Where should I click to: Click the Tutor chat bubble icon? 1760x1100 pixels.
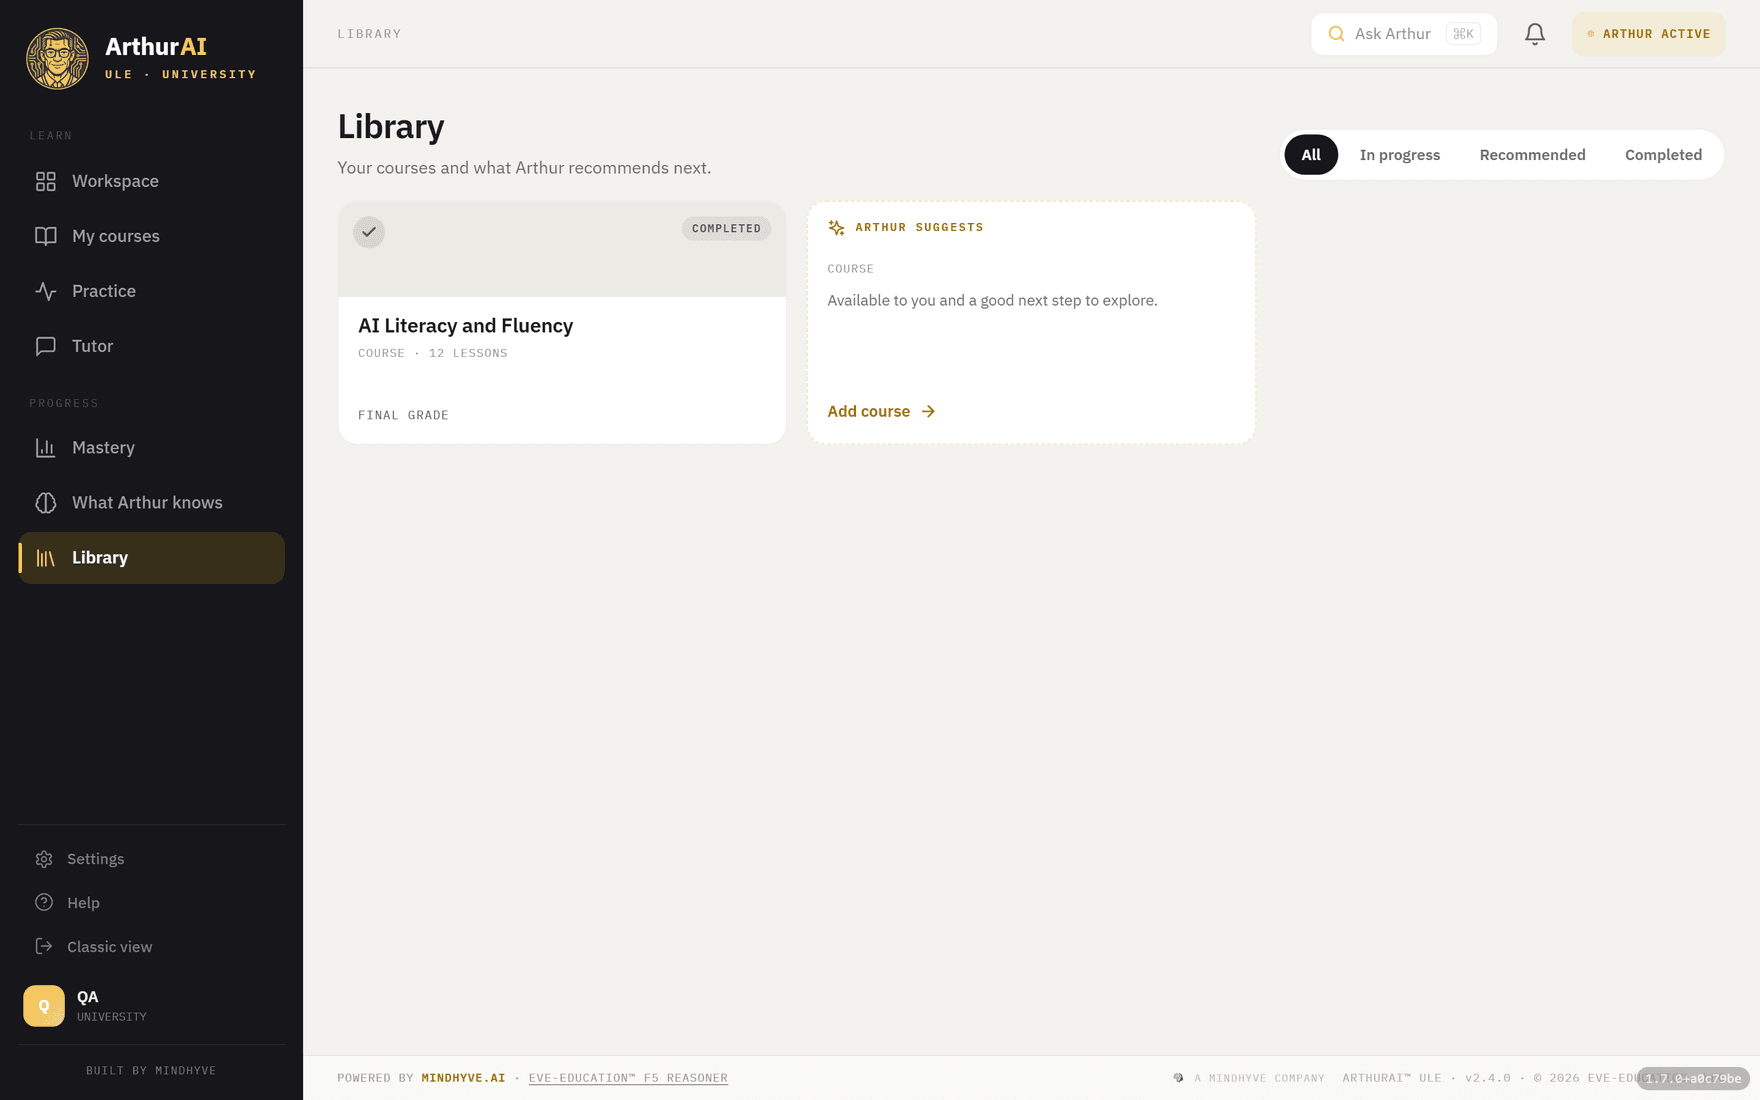[x=46, y=346]
